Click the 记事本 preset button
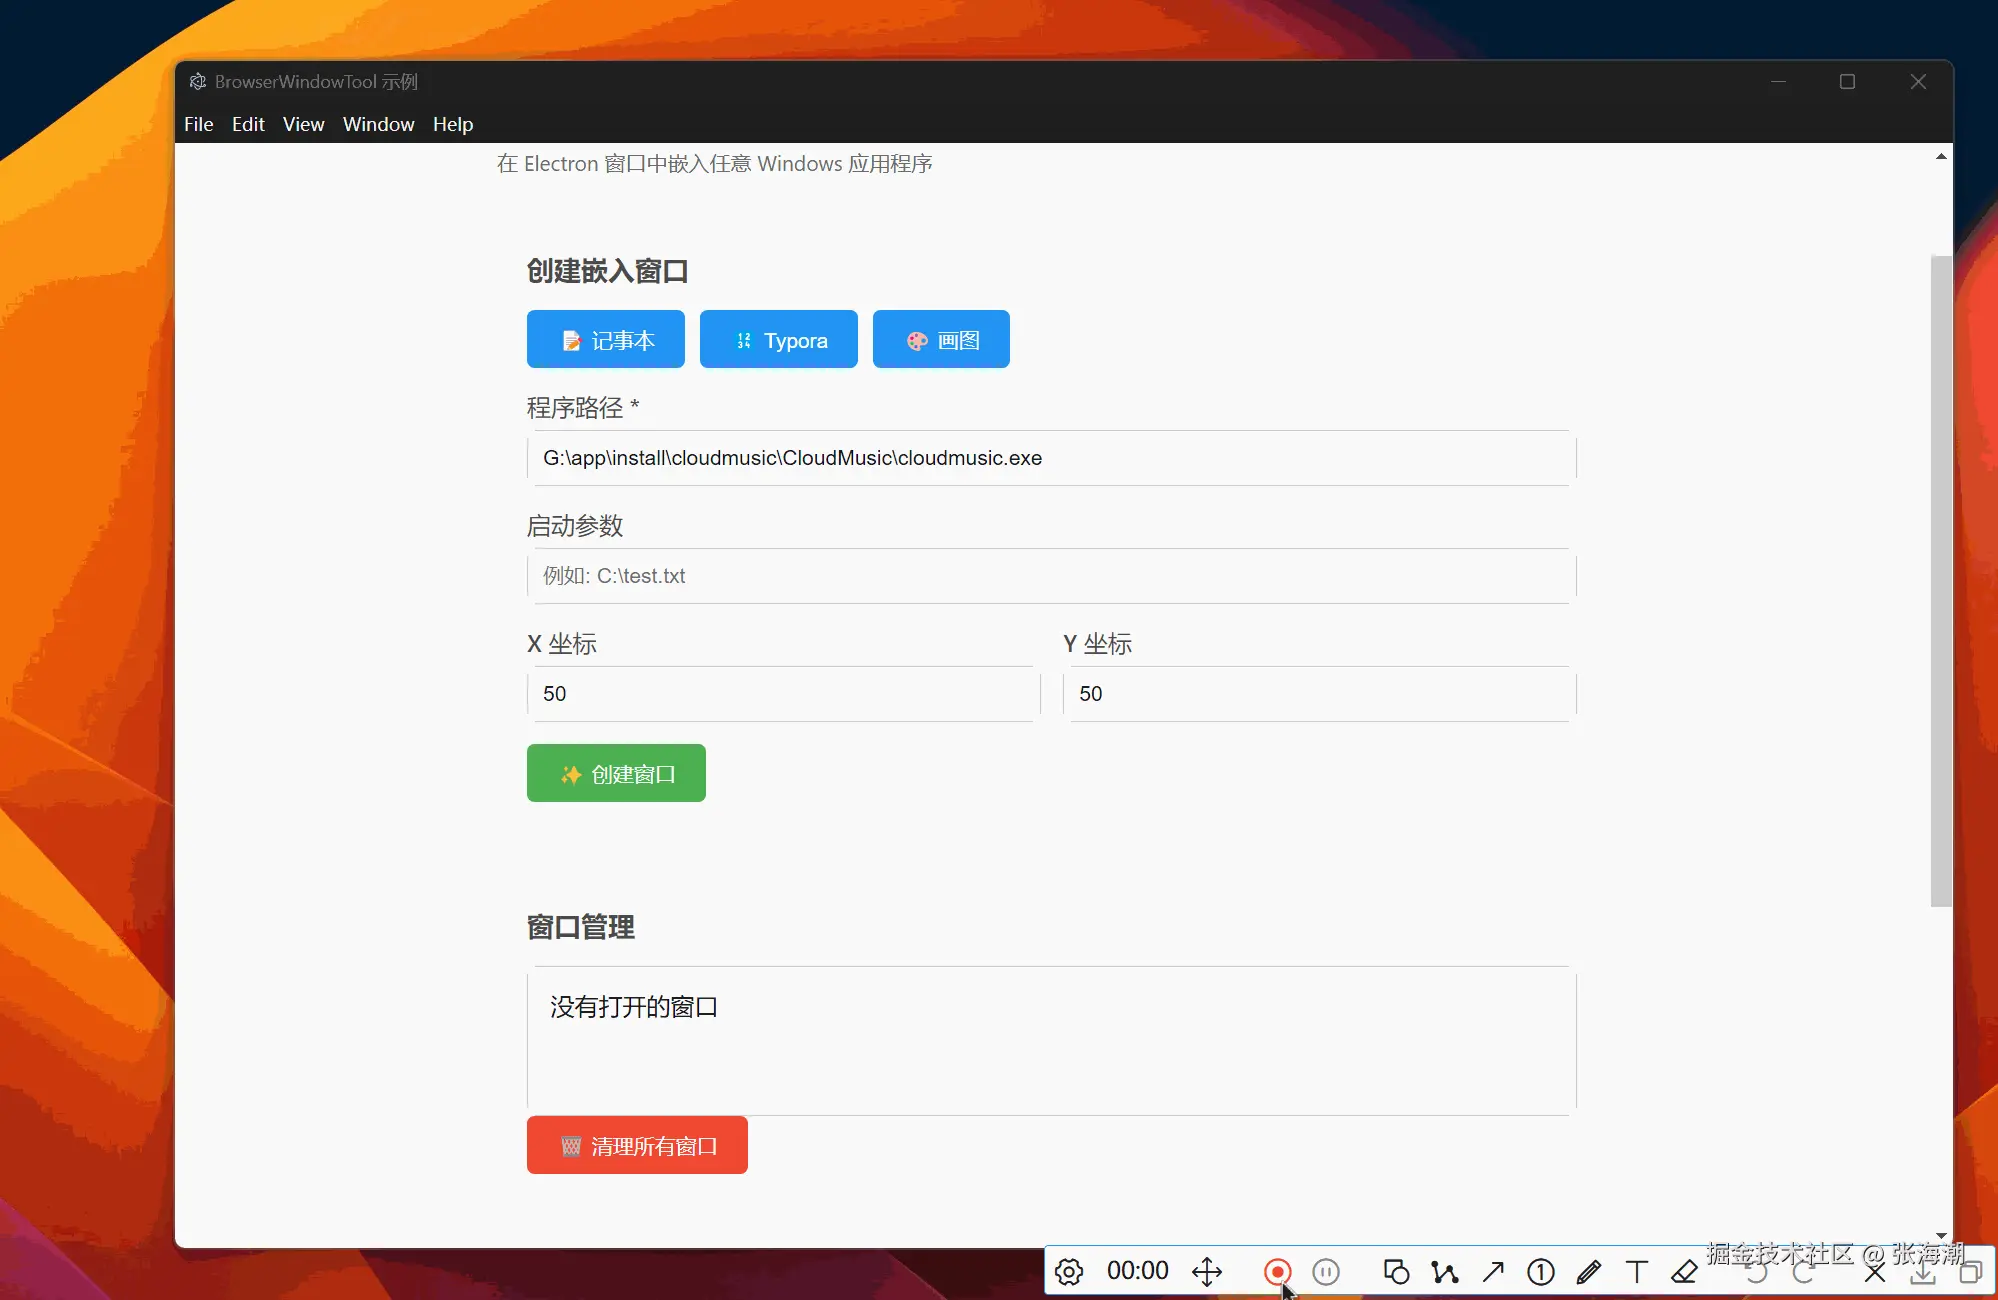This screenshot has height=1300, width=1998. [x=606, y=340]
